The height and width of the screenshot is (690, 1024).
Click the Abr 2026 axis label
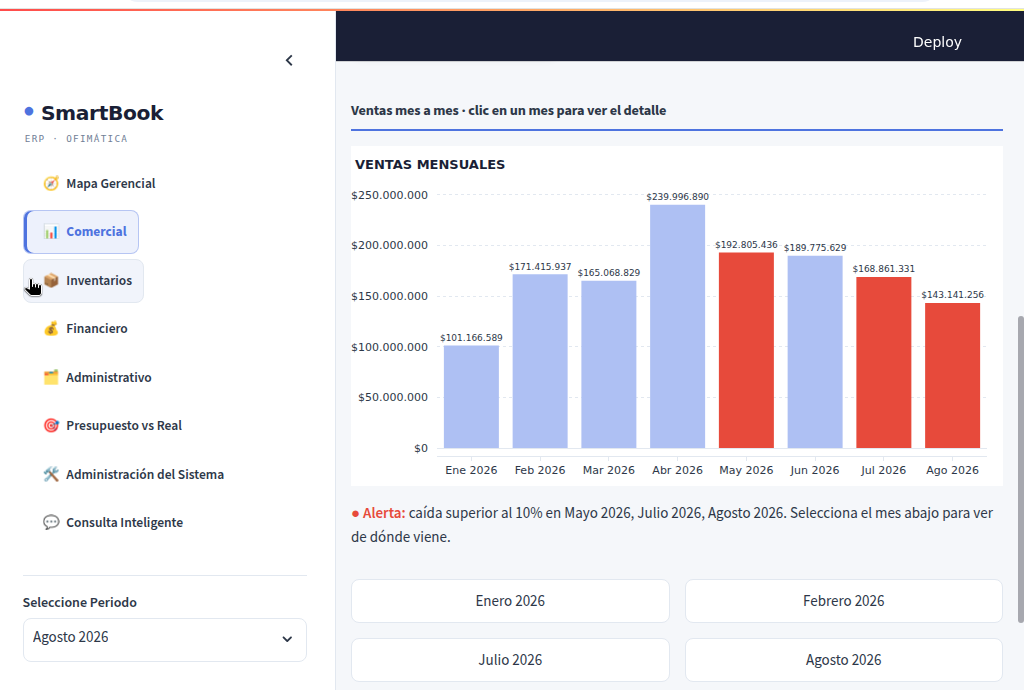(x=677, y=470)
